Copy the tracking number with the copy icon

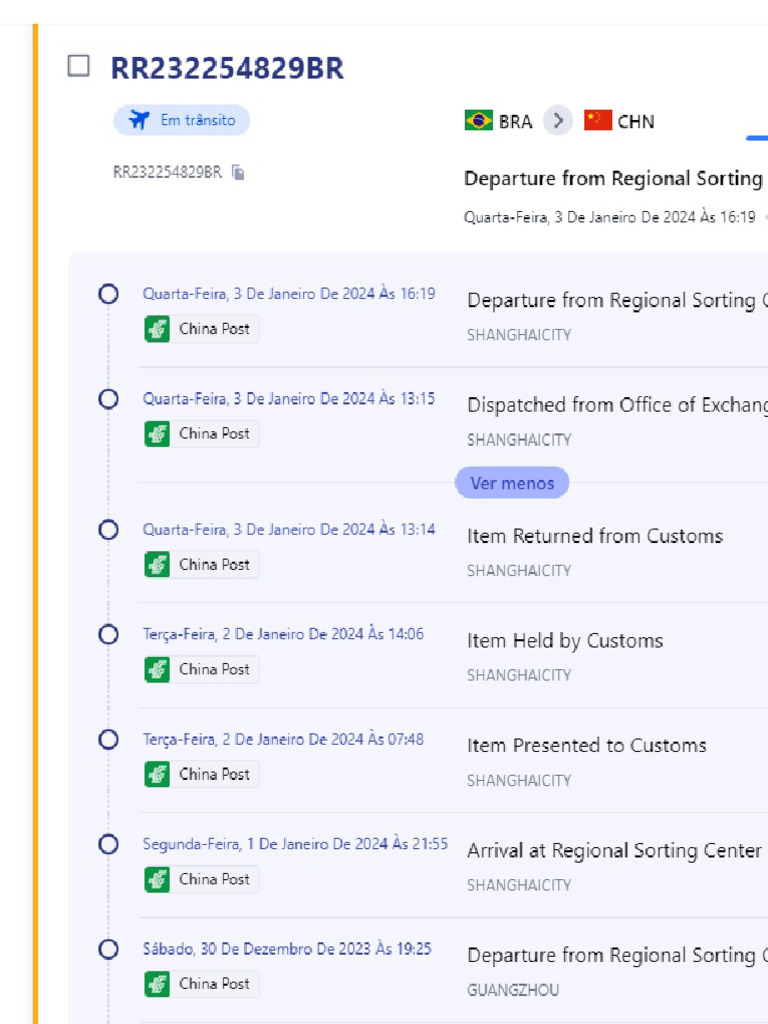238,172
